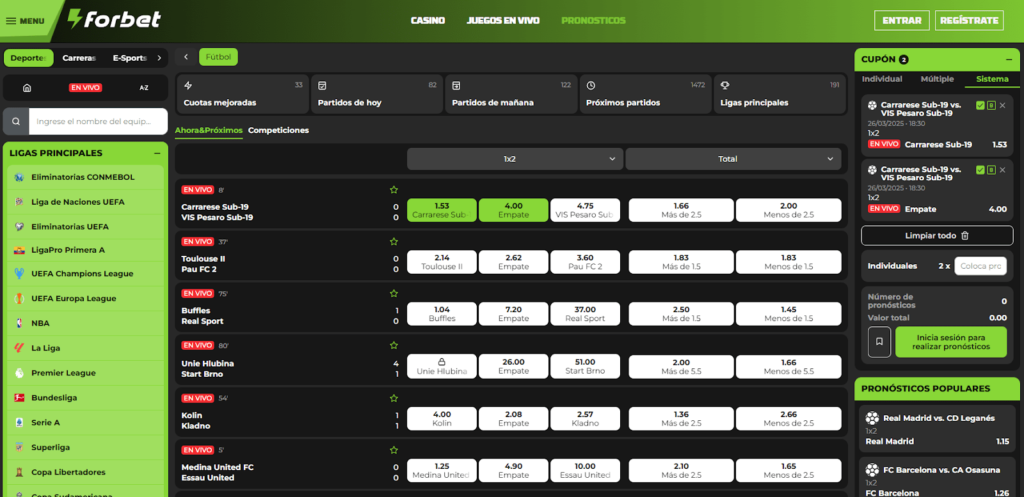Favorite the Toulouse II match star
The width and height of the screenshot is (1024, 497).
(394, 242)
